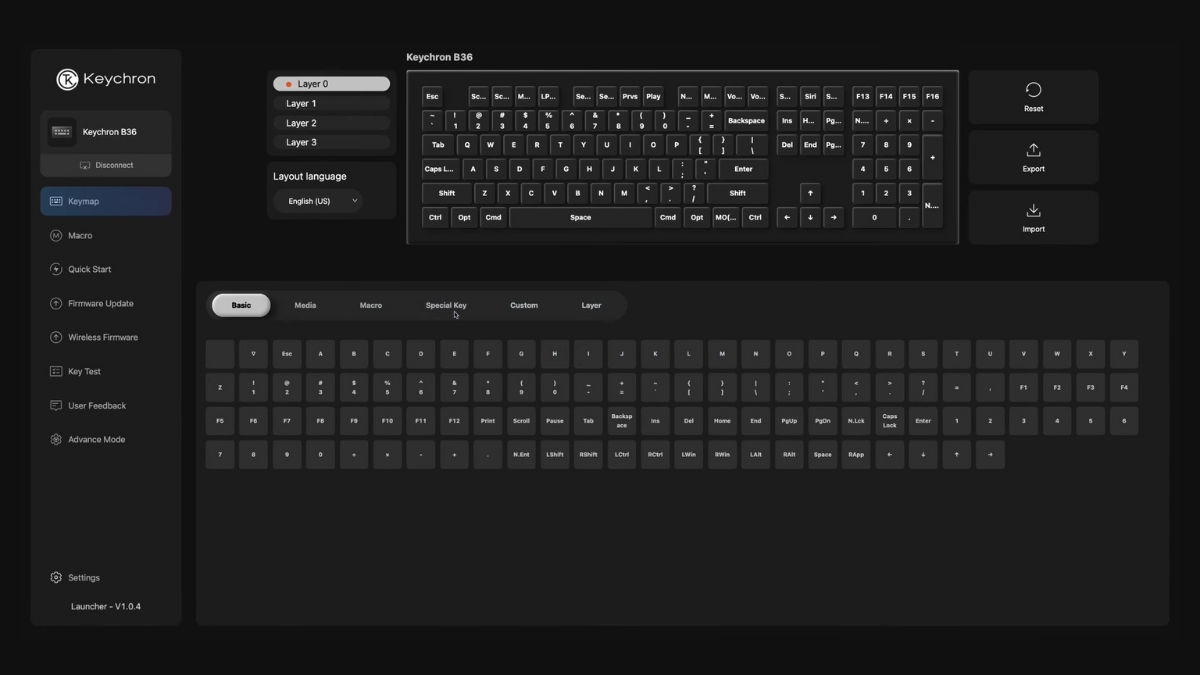Select Space bar on keyboard layout

580,217
